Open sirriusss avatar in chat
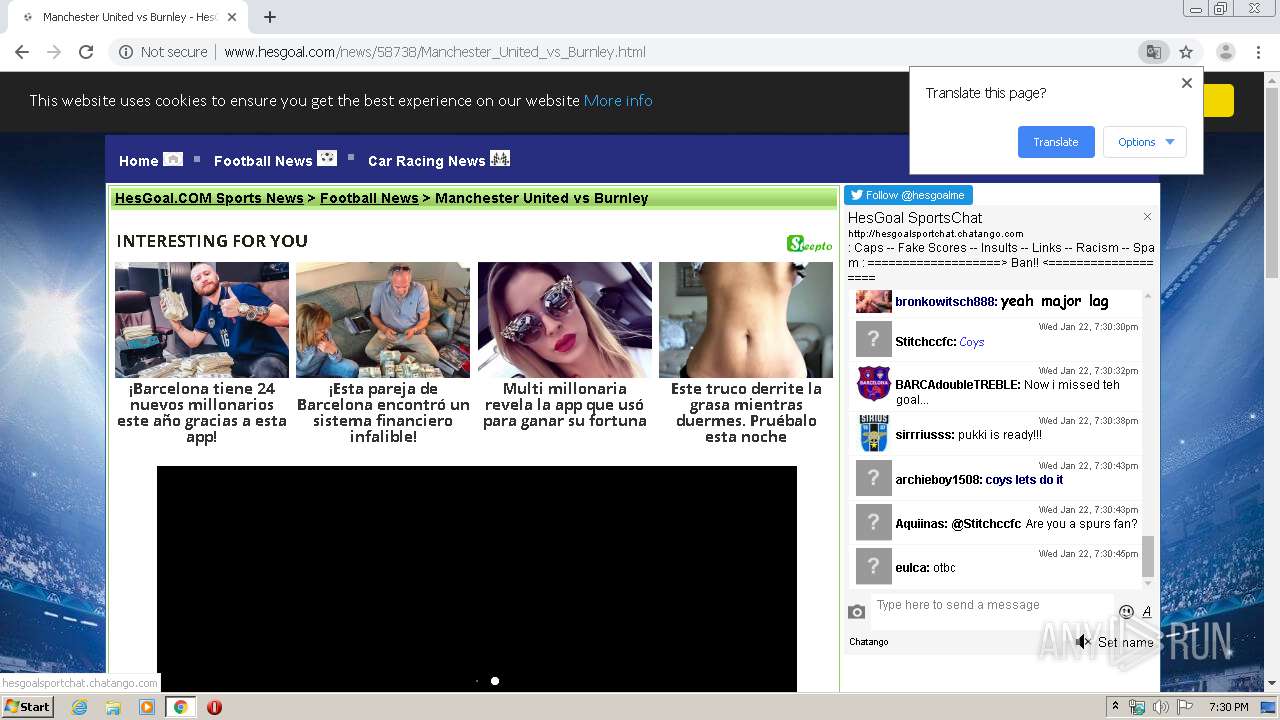Image resolution: width=1280 pixels, height=720 pixels. (873, 433)
